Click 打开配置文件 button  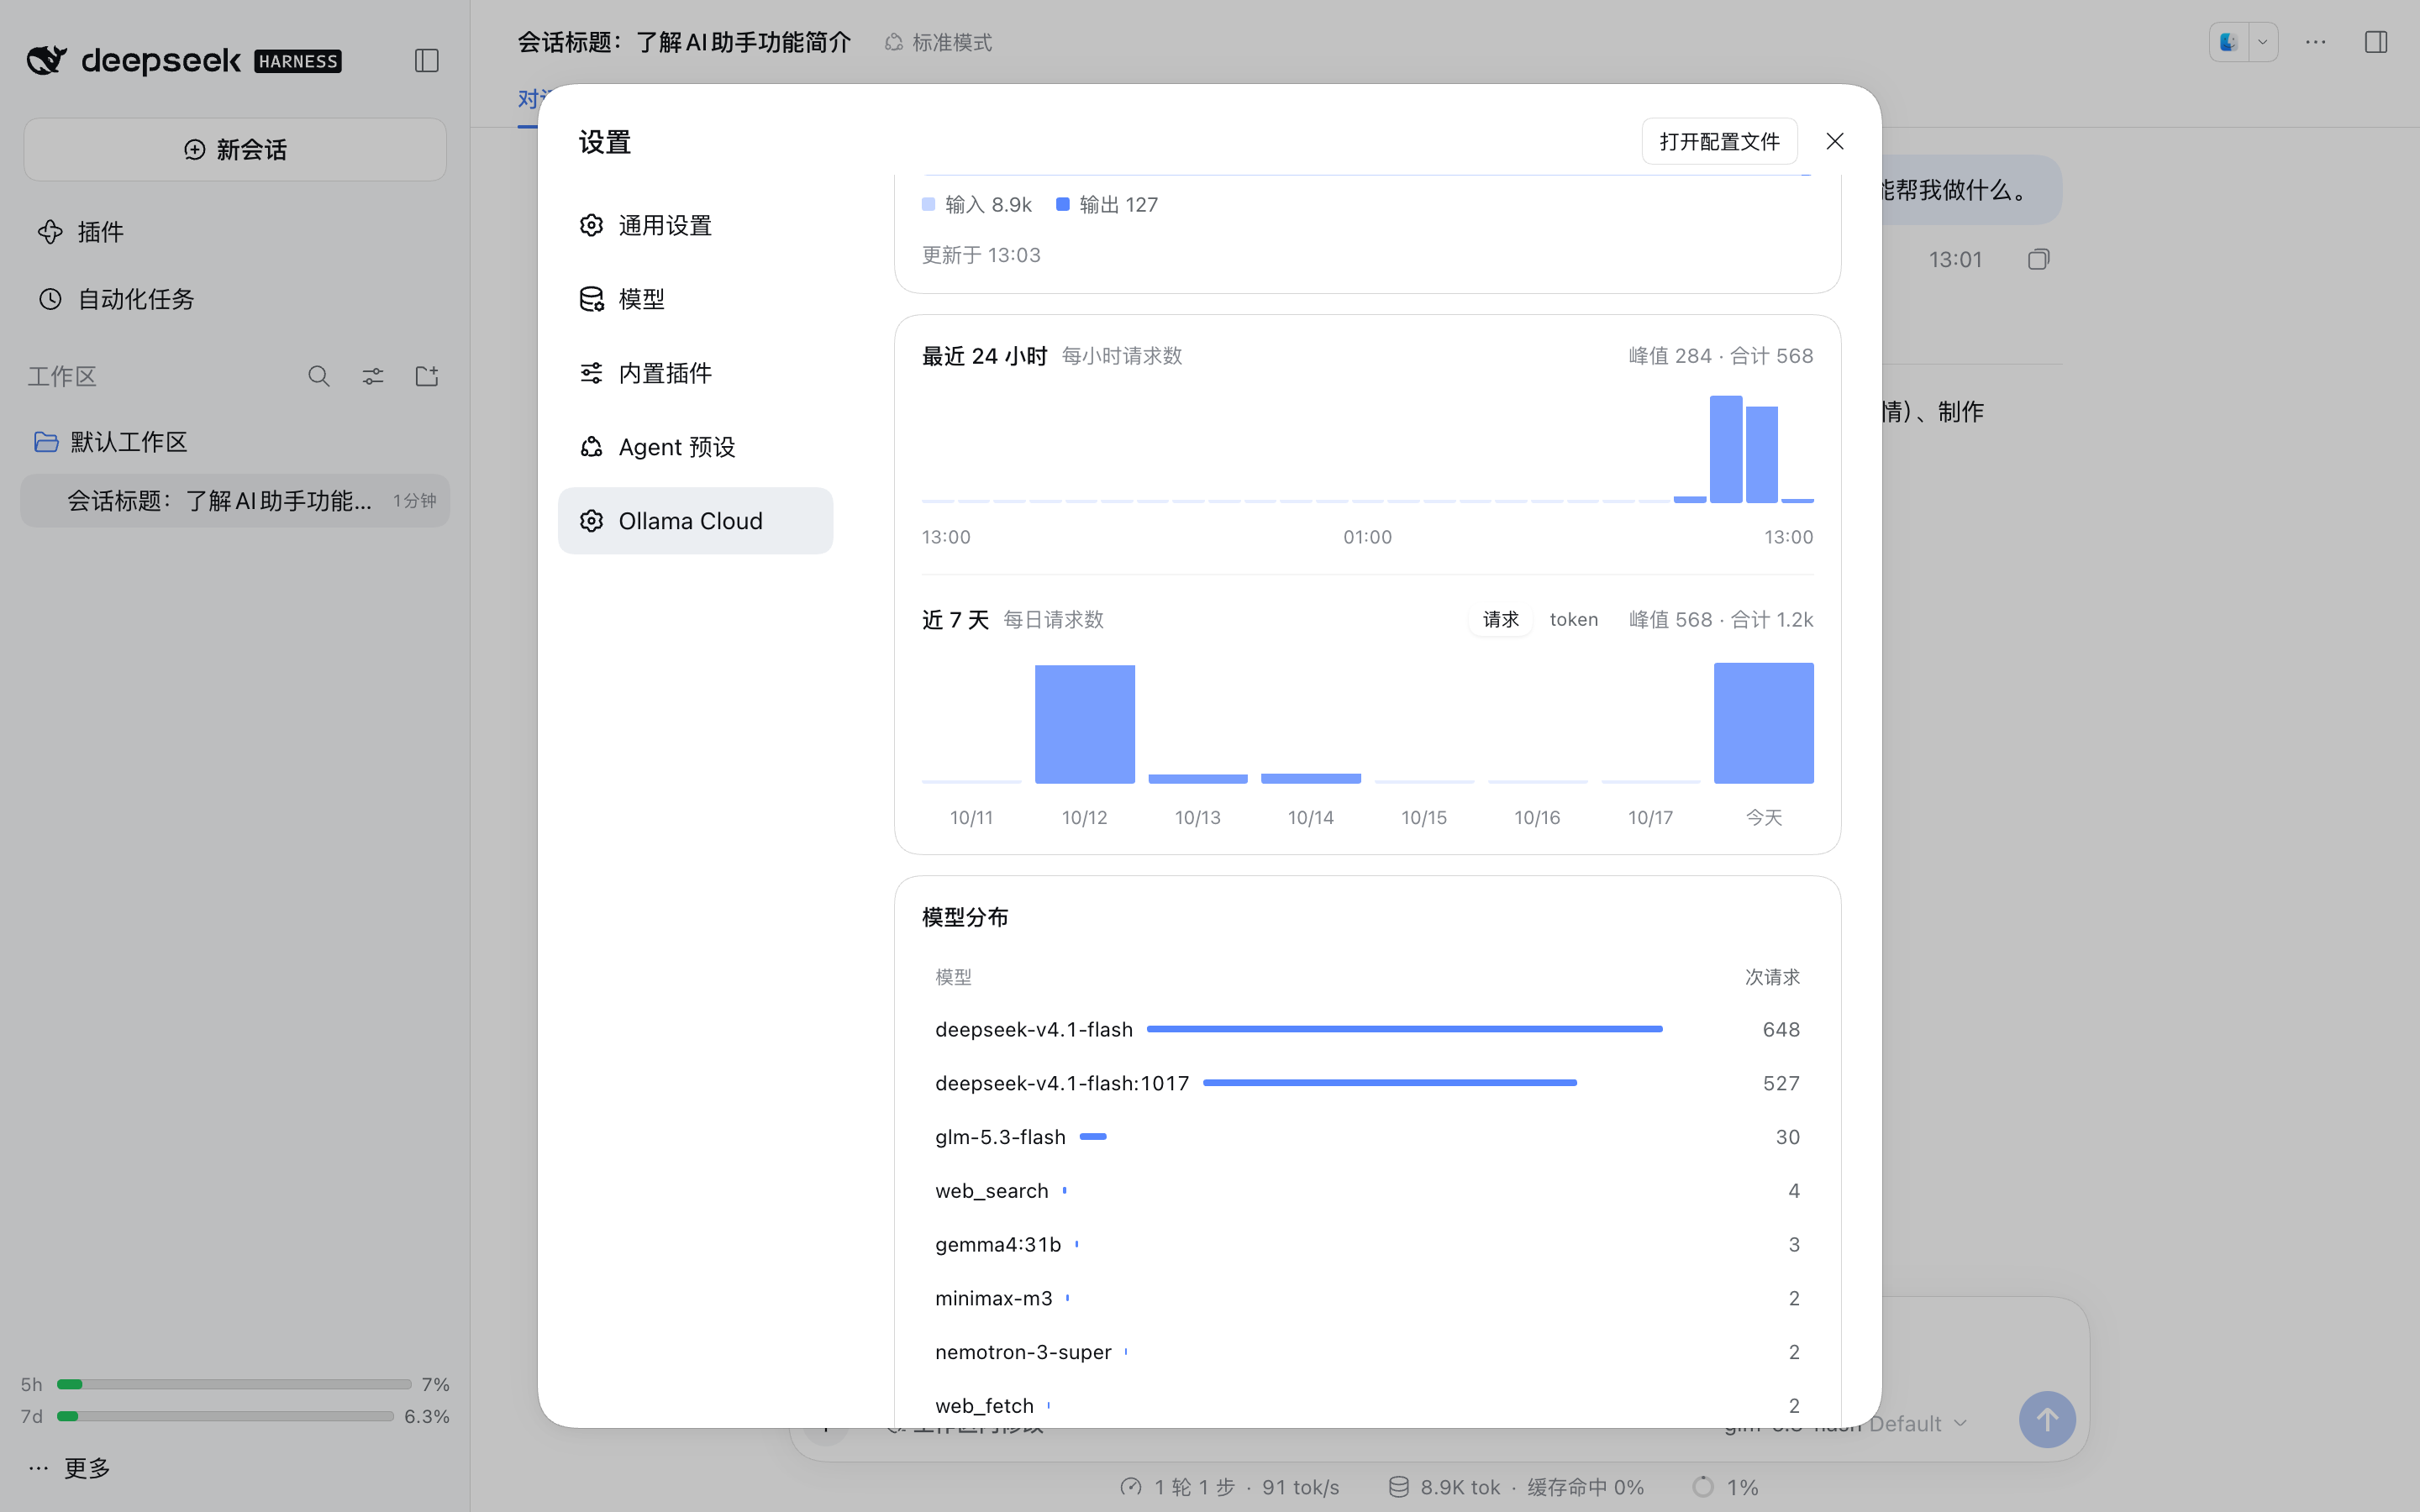(x=1719, y=141)
